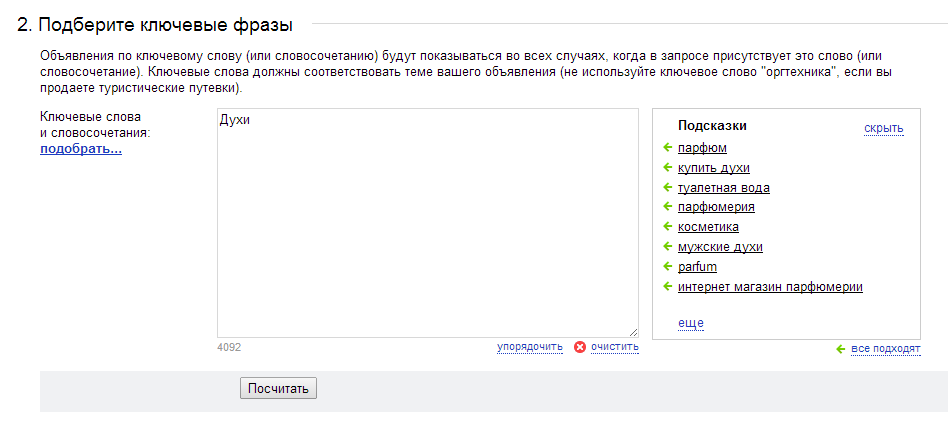Sort keywords with упорядочить link
Screen dimensions: 948x424
pyautogui.click(x=530, y=347)
